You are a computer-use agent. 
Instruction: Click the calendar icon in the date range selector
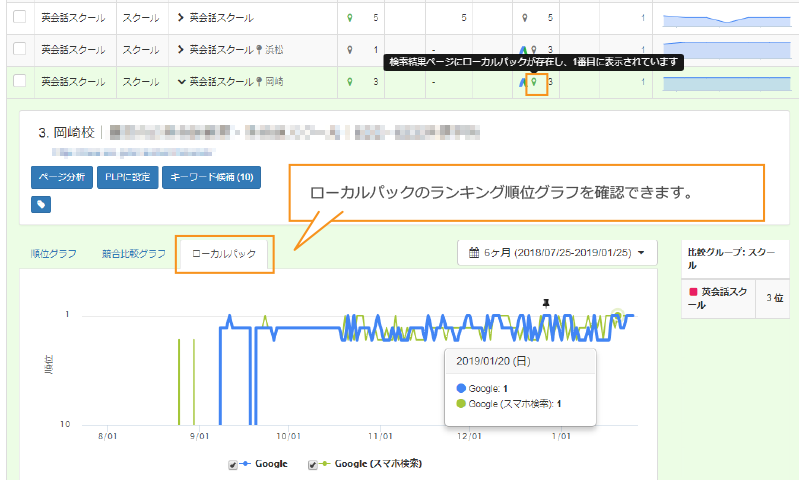[474, 252]
